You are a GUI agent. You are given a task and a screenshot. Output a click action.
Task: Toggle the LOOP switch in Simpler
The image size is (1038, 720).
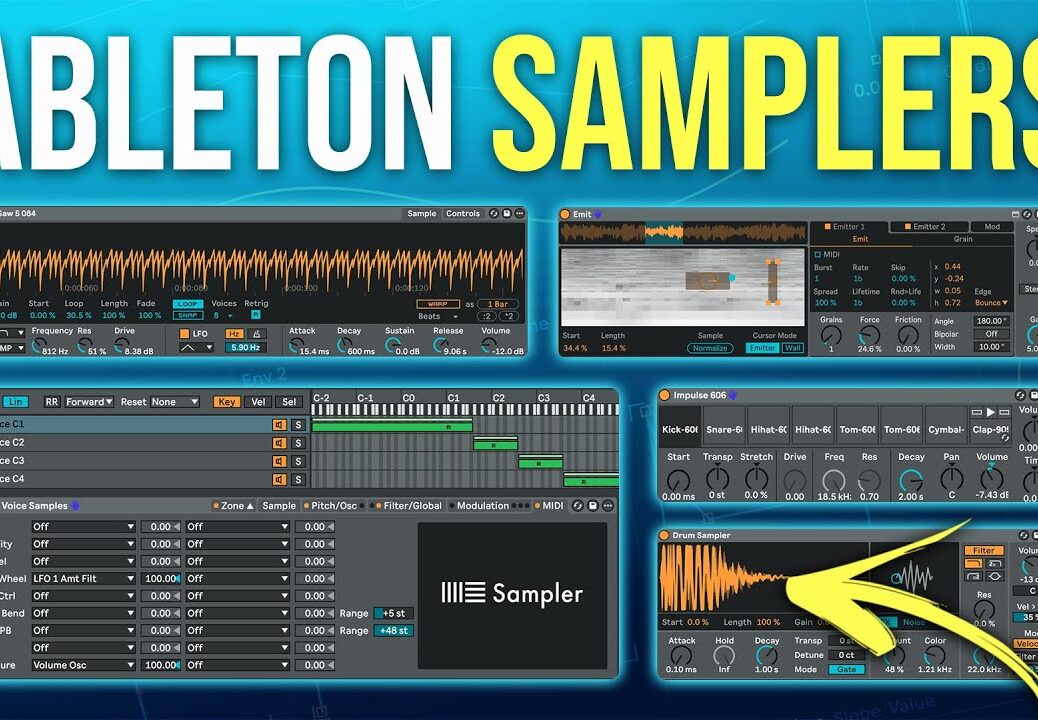187,304
